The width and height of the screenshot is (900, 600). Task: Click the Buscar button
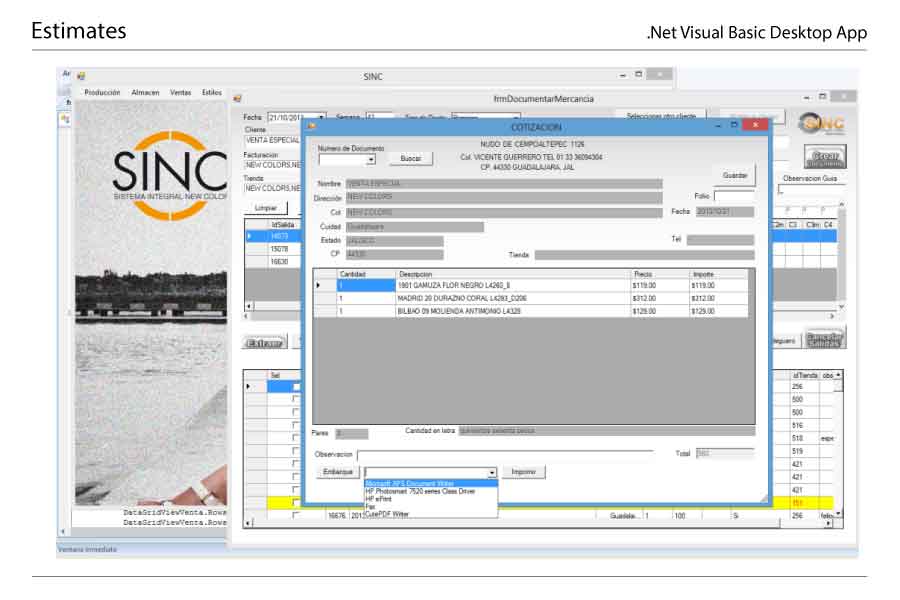(x=410, y=158)
